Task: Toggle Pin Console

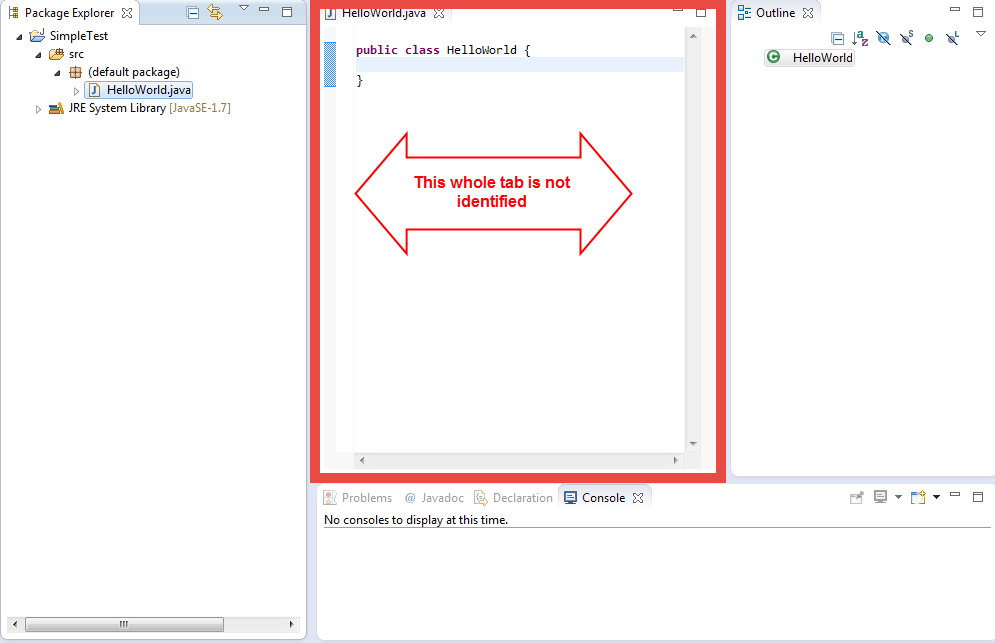Action: point(857,498)
